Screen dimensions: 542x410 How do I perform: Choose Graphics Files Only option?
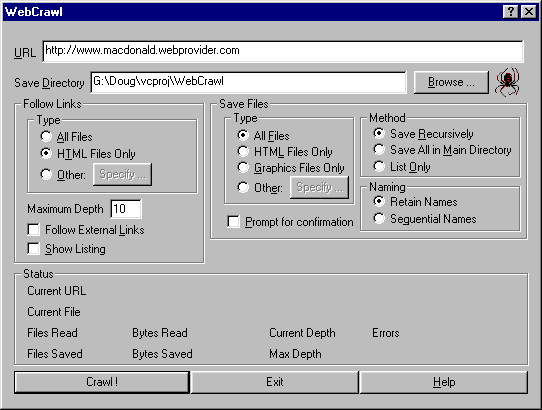[x=291, y=168]
